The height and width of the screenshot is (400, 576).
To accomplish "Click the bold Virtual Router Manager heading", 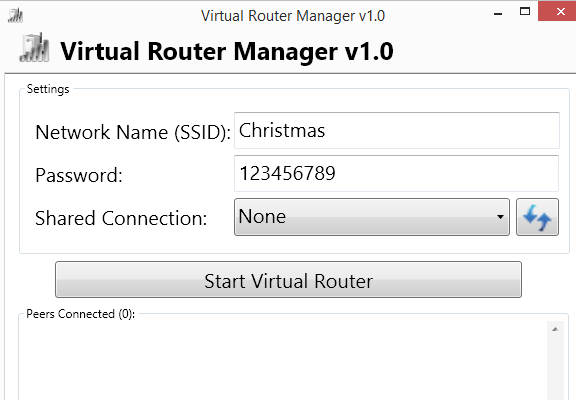I will 227,51.
